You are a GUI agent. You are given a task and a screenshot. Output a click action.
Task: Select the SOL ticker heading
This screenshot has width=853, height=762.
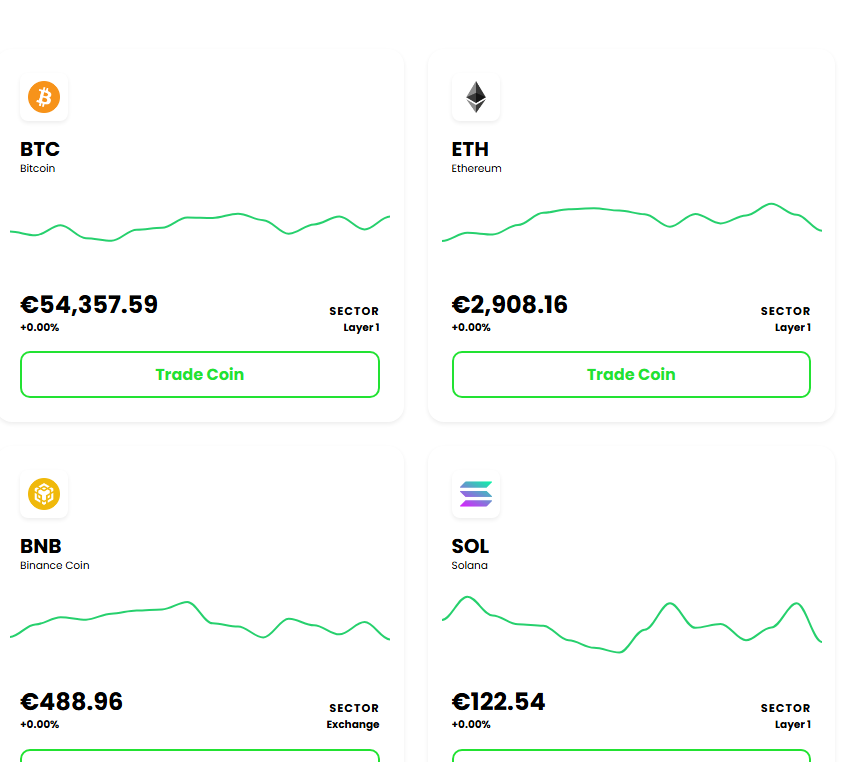pyautogui.click(x=470, y=546)
